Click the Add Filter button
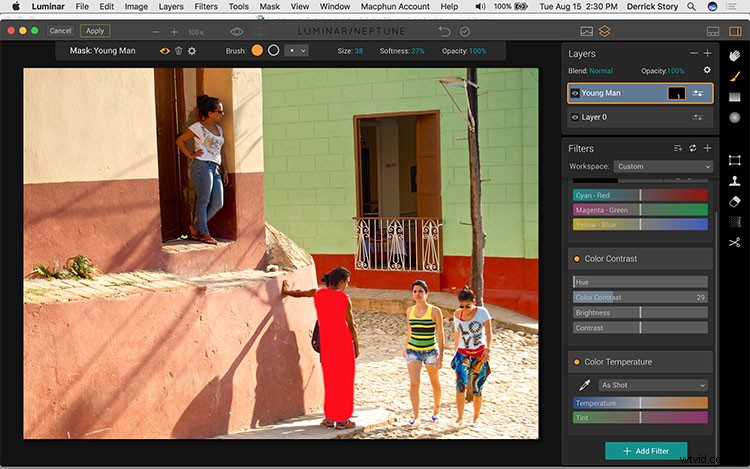The height and width of the screenshot is (469, 750). click(x=646, y=451)
